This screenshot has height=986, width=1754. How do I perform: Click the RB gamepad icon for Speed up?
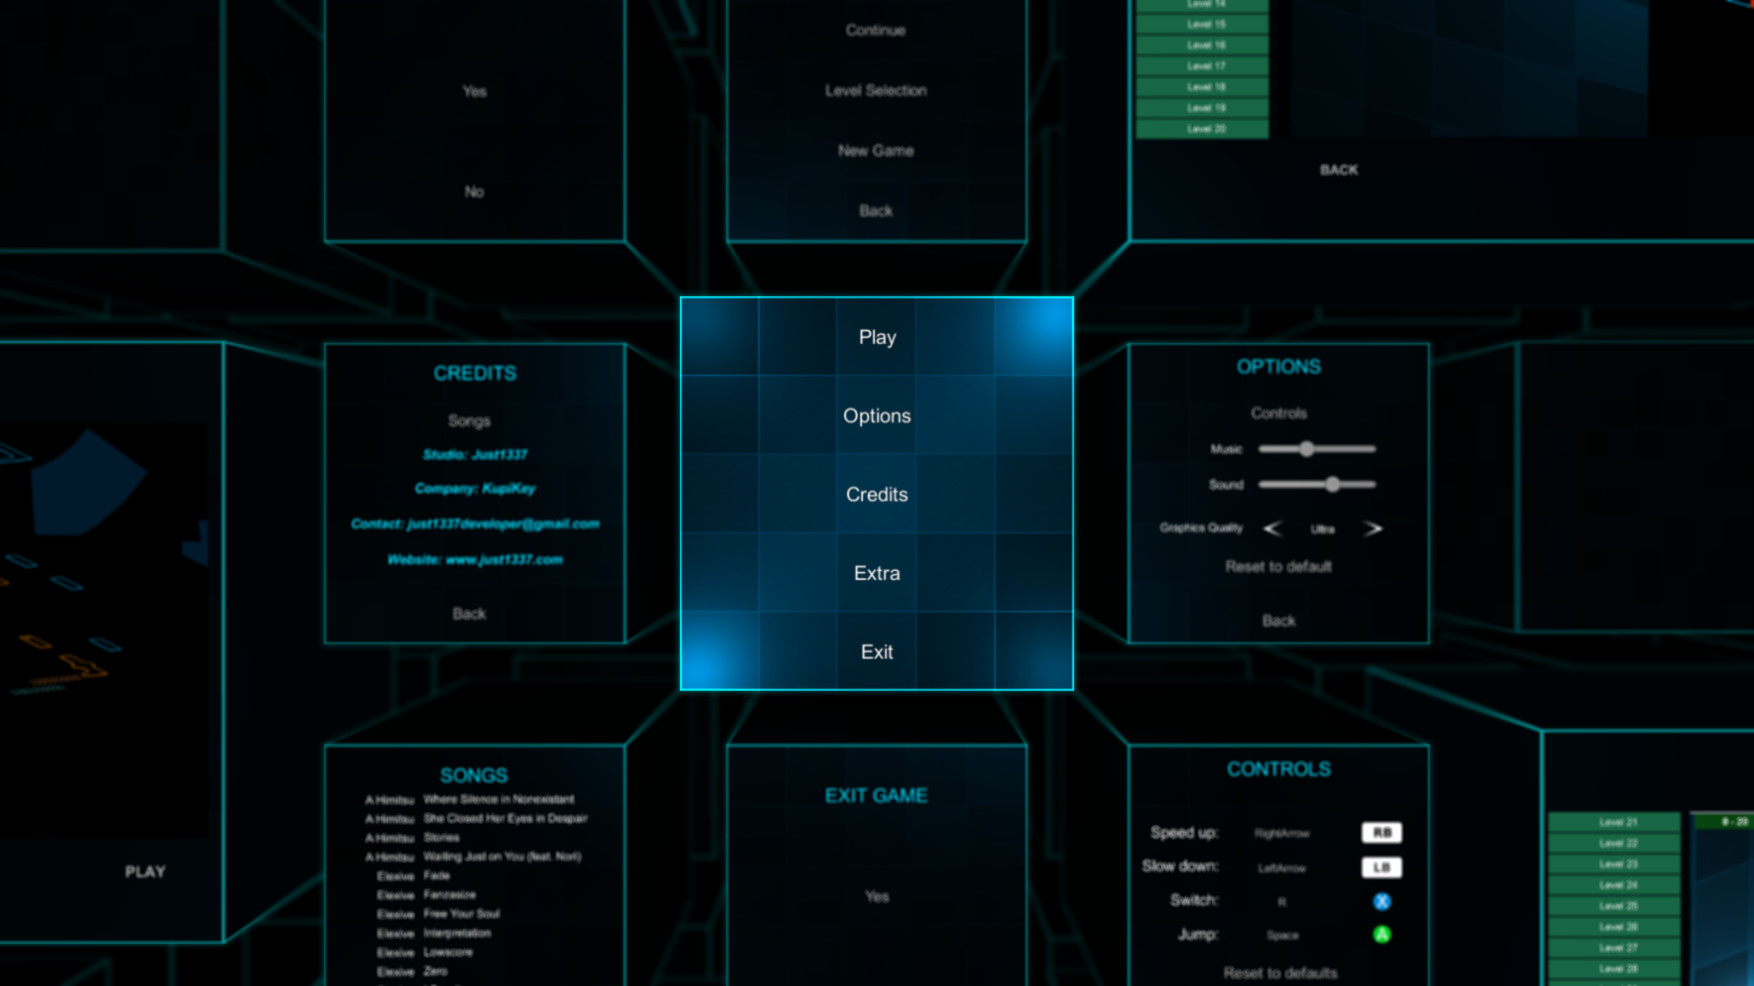tap(1381, 832)
